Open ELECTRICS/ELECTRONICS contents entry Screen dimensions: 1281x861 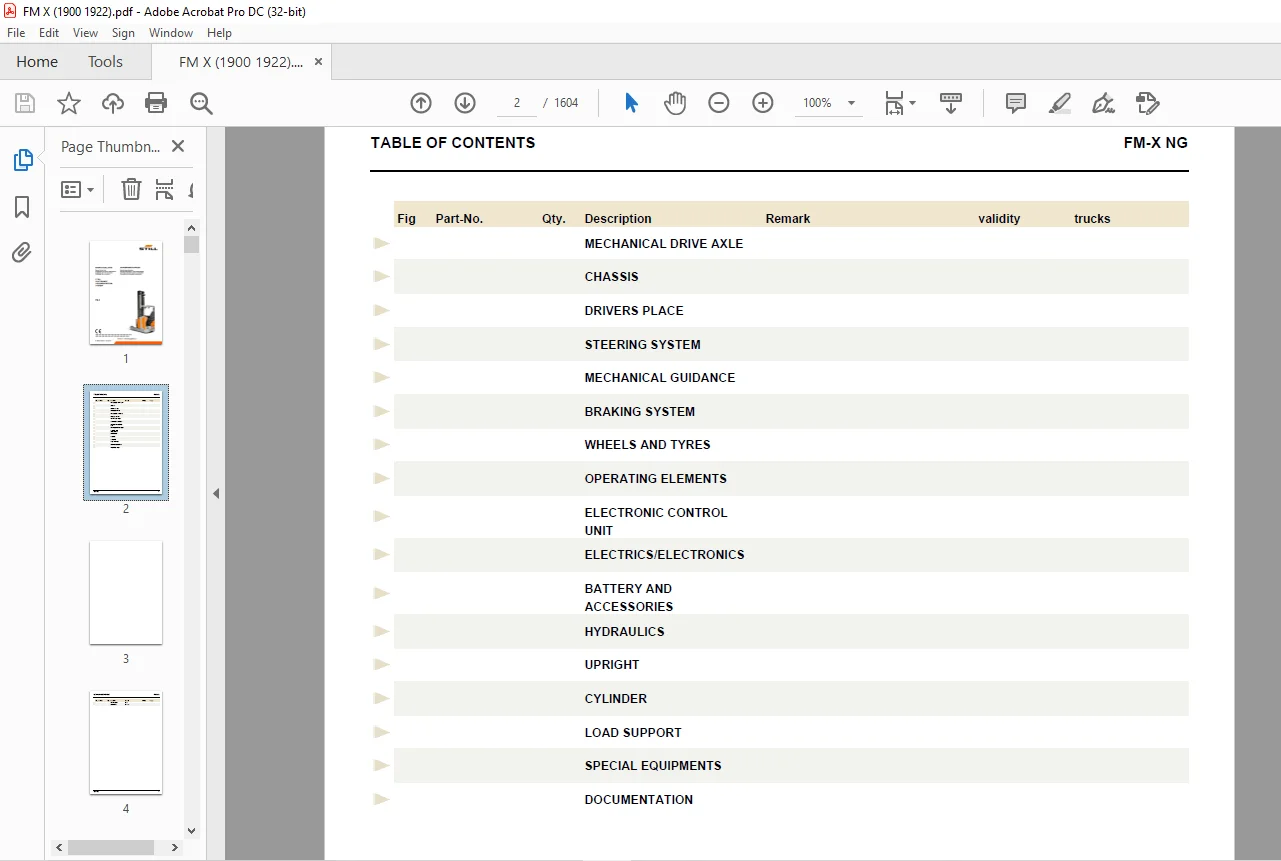[x=665, y=555]
